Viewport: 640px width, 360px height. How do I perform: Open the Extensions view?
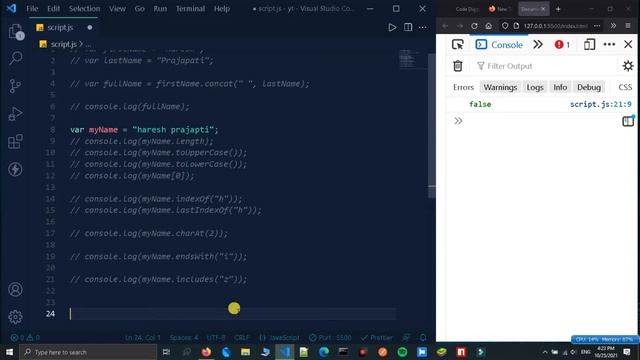(16, 141)
